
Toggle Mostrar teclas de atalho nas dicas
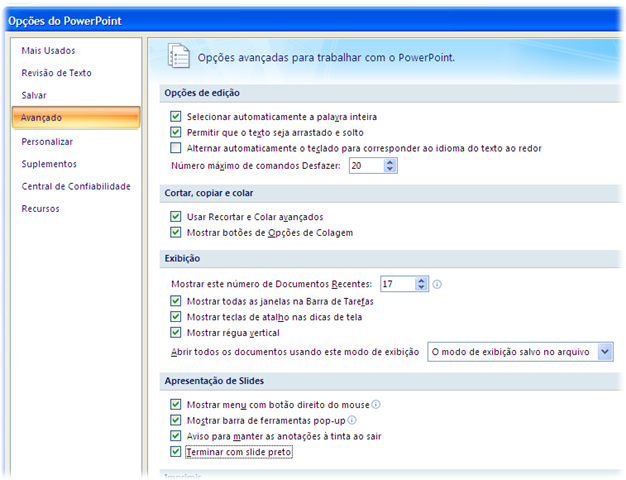[x=176, y=317]
